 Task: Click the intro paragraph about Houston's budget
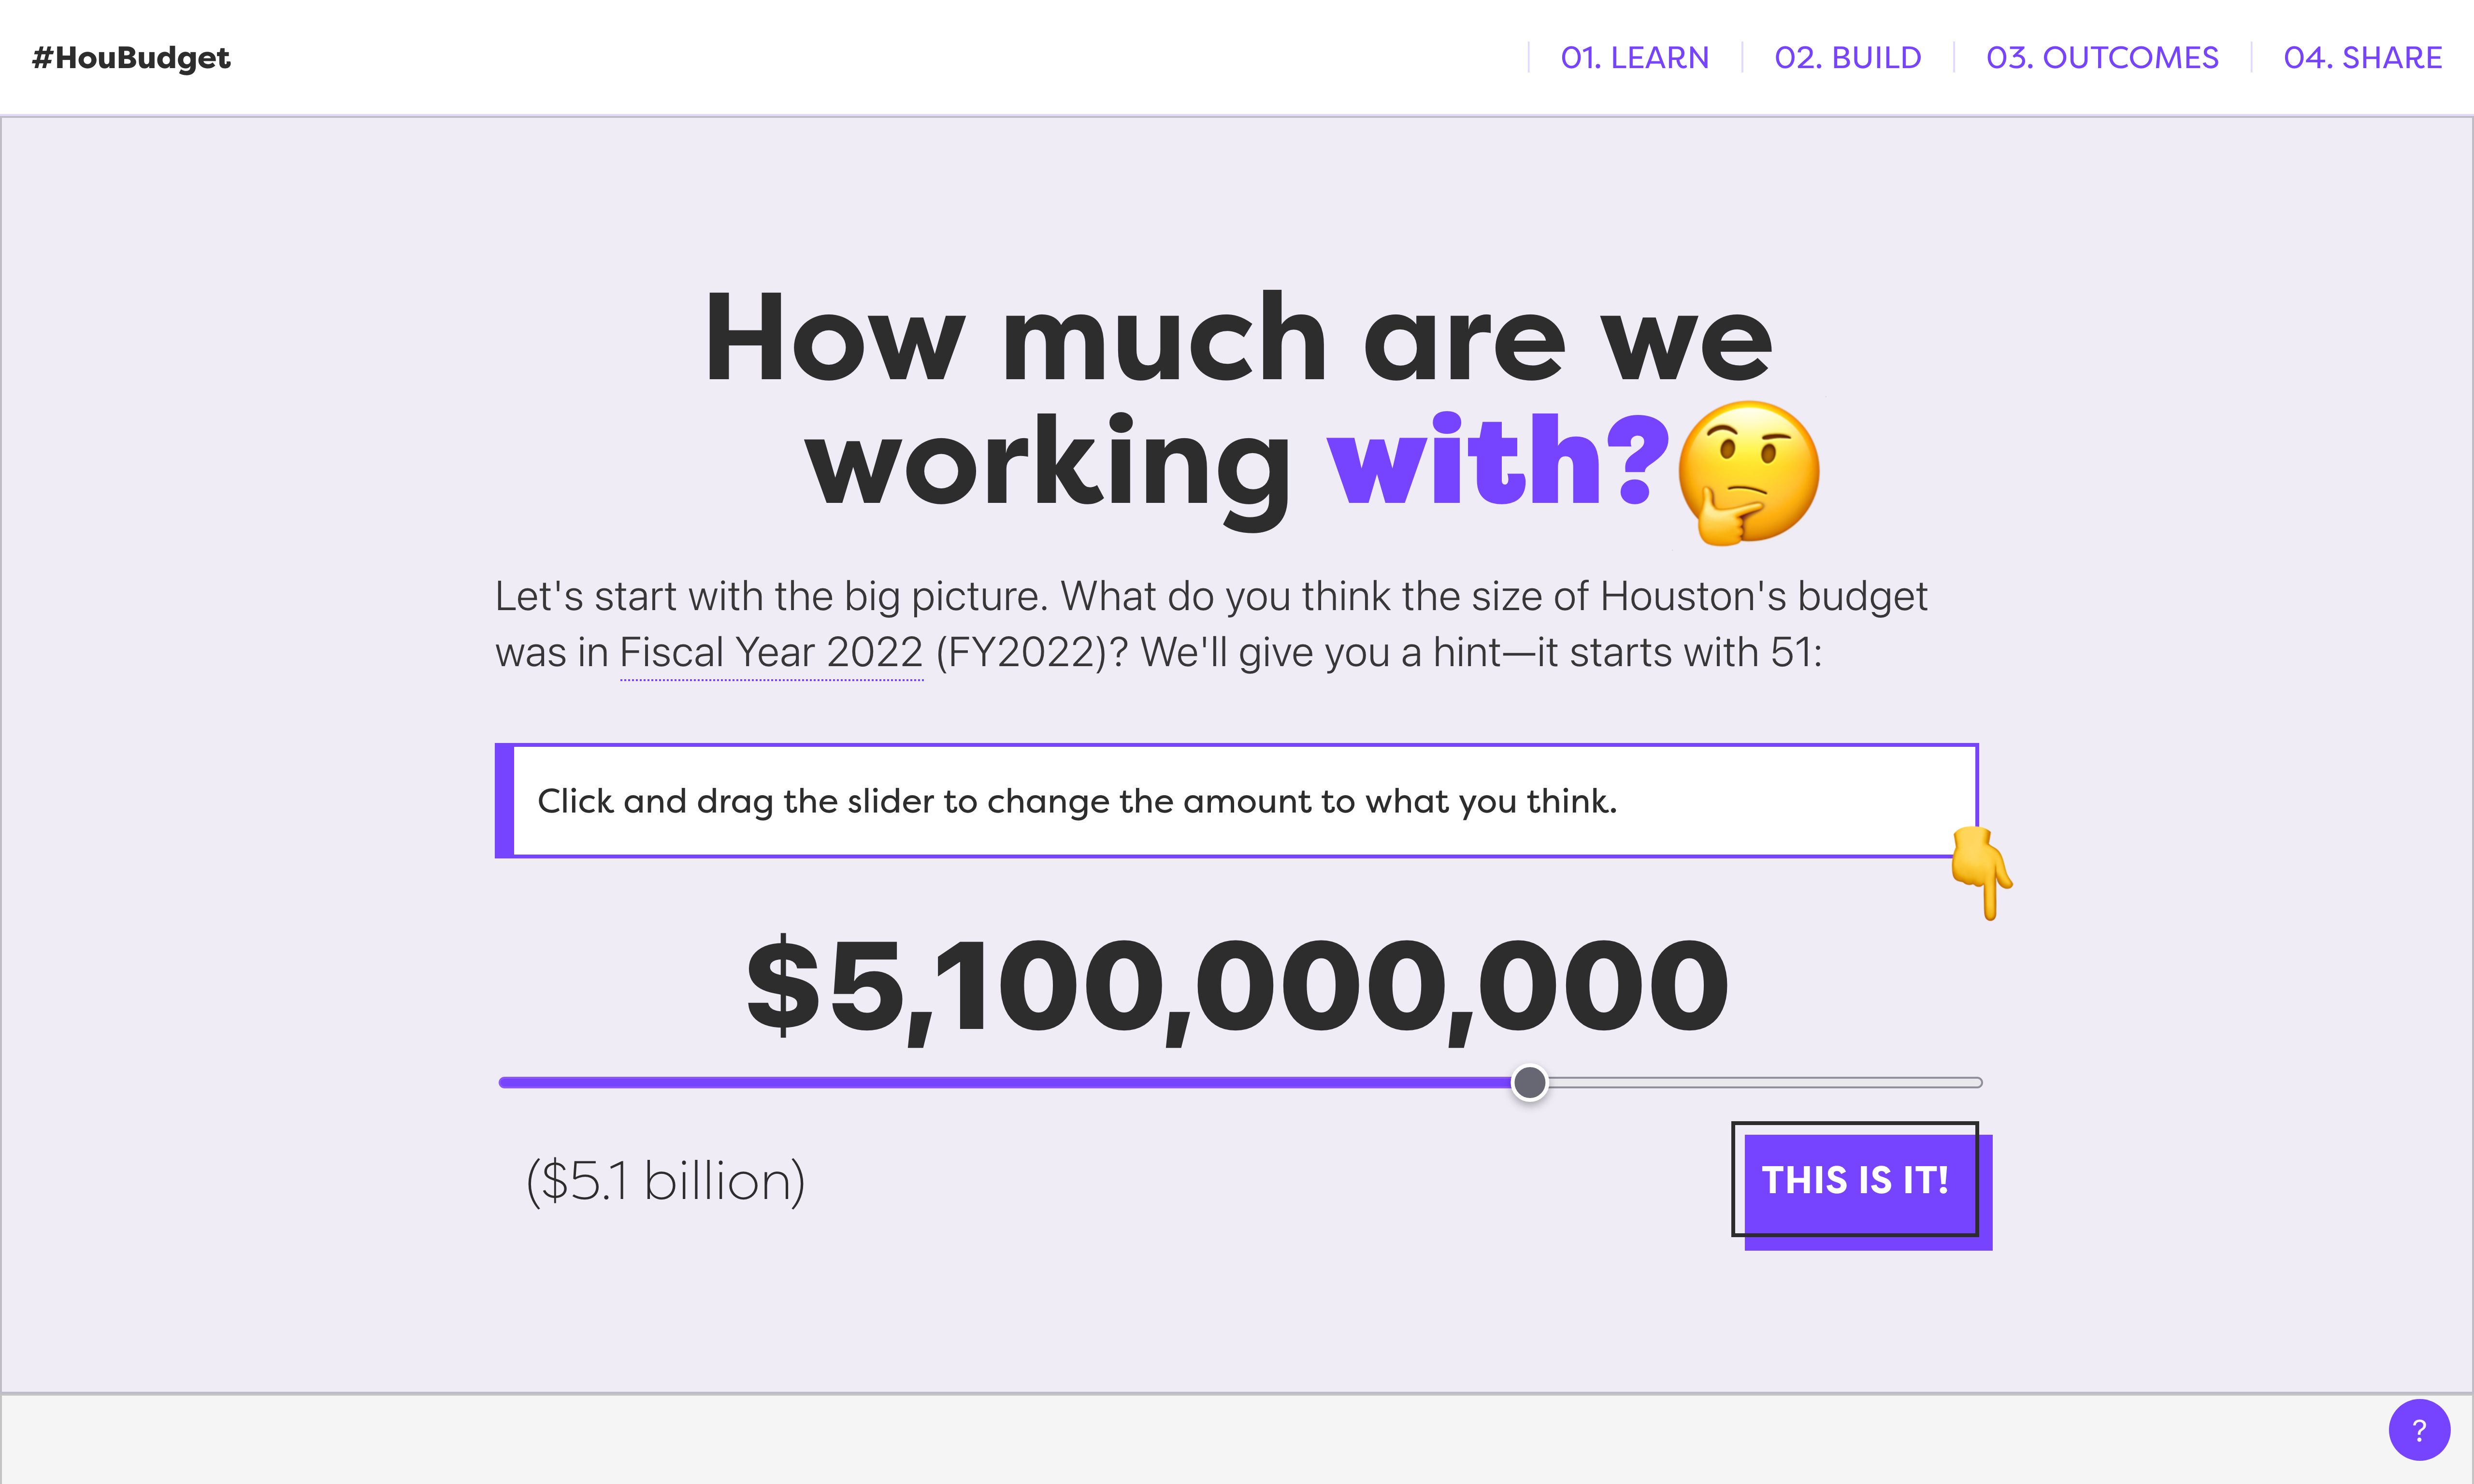click(1211, 624)
